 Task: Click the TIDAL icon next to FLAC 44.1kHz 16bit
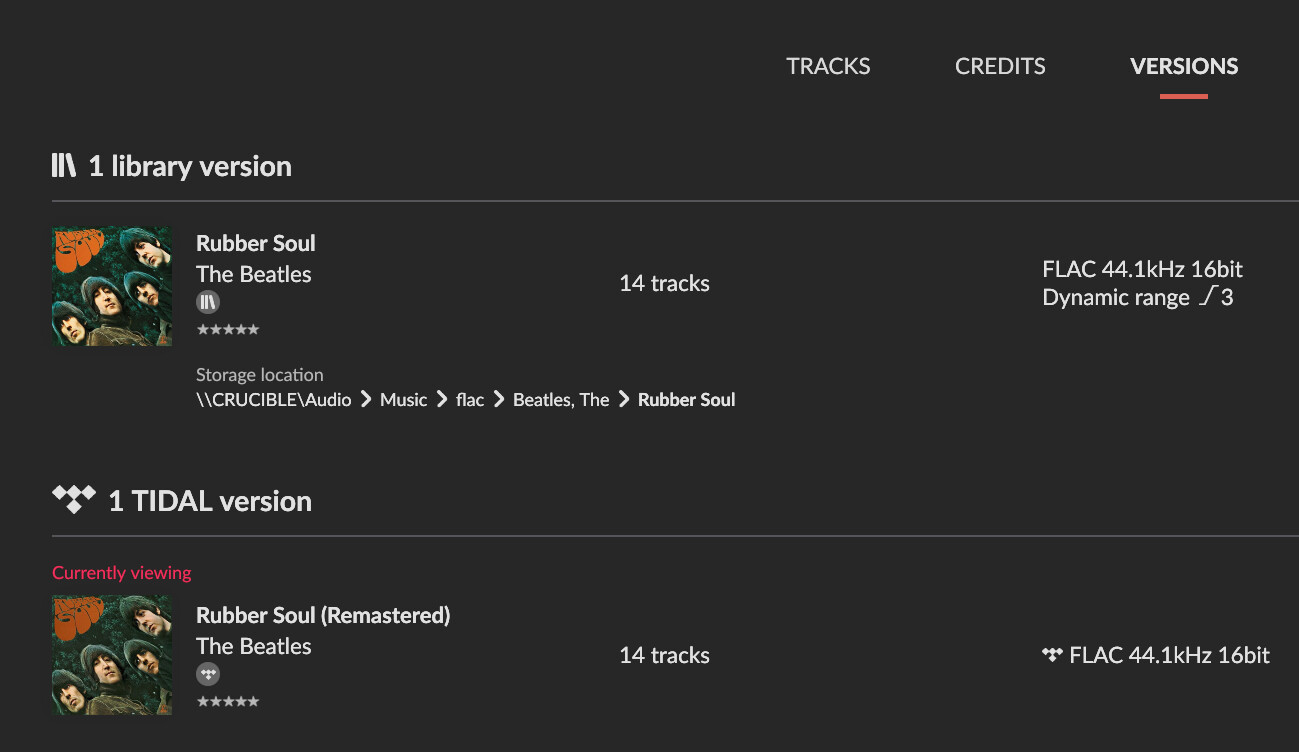pyautogui.click(x=1051, y=654)
